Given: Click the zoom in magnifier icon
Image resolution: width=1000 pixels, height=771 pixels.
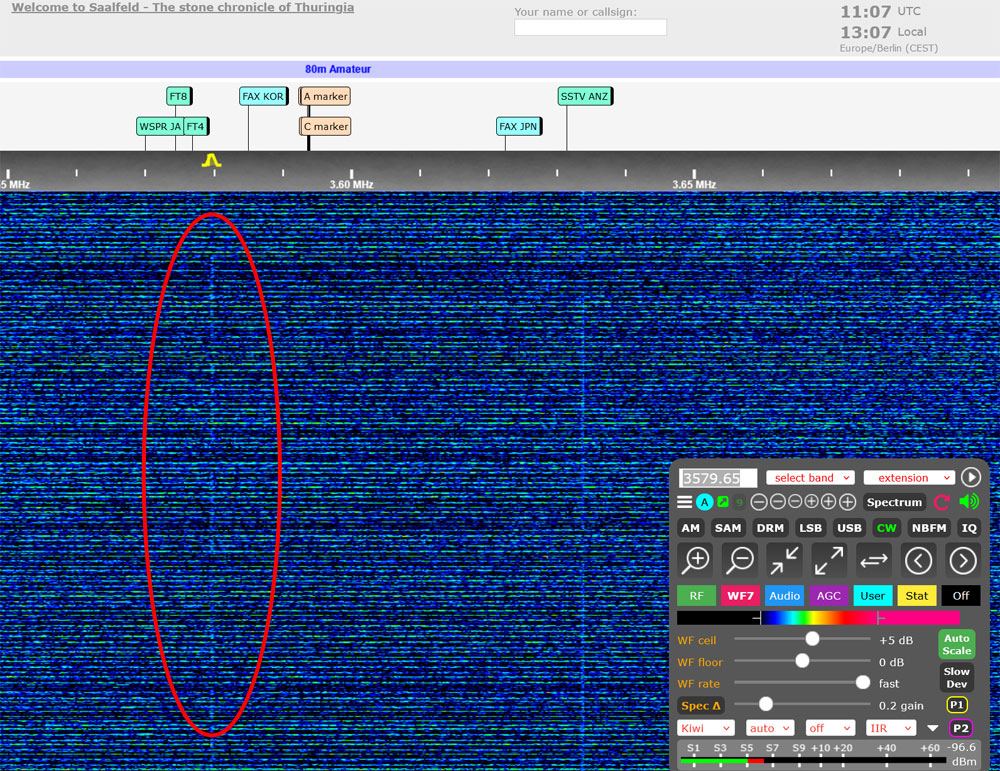Looking at the screenshot, I should 695,560.
